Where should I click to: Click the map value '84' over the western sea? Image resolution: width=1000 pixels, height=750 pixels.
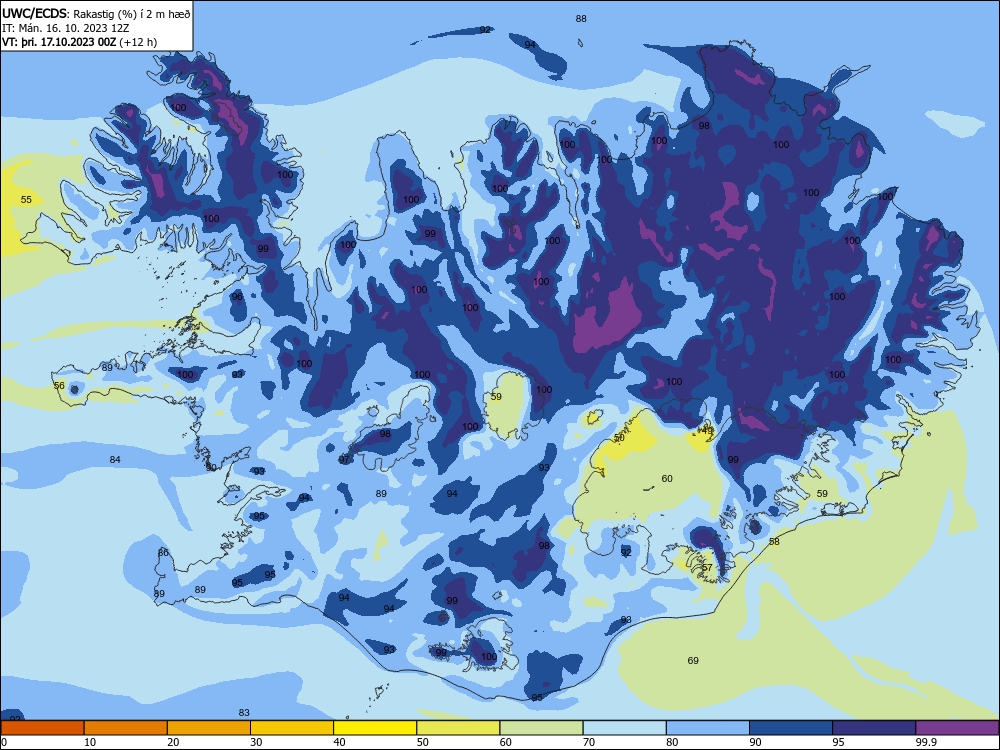pyautogui.click(x=115, y=459)
